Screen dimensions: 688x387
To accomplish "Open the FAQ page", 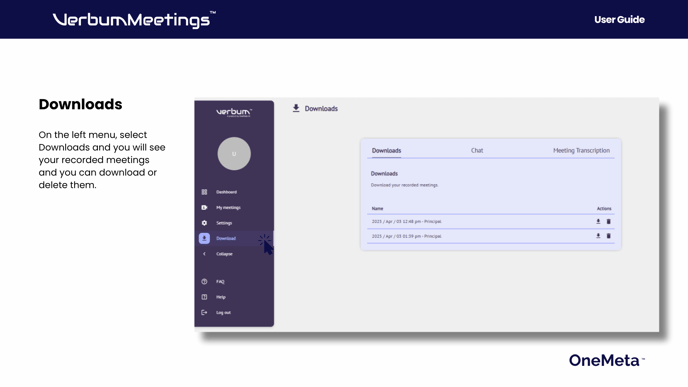I will tap(220, 282).
